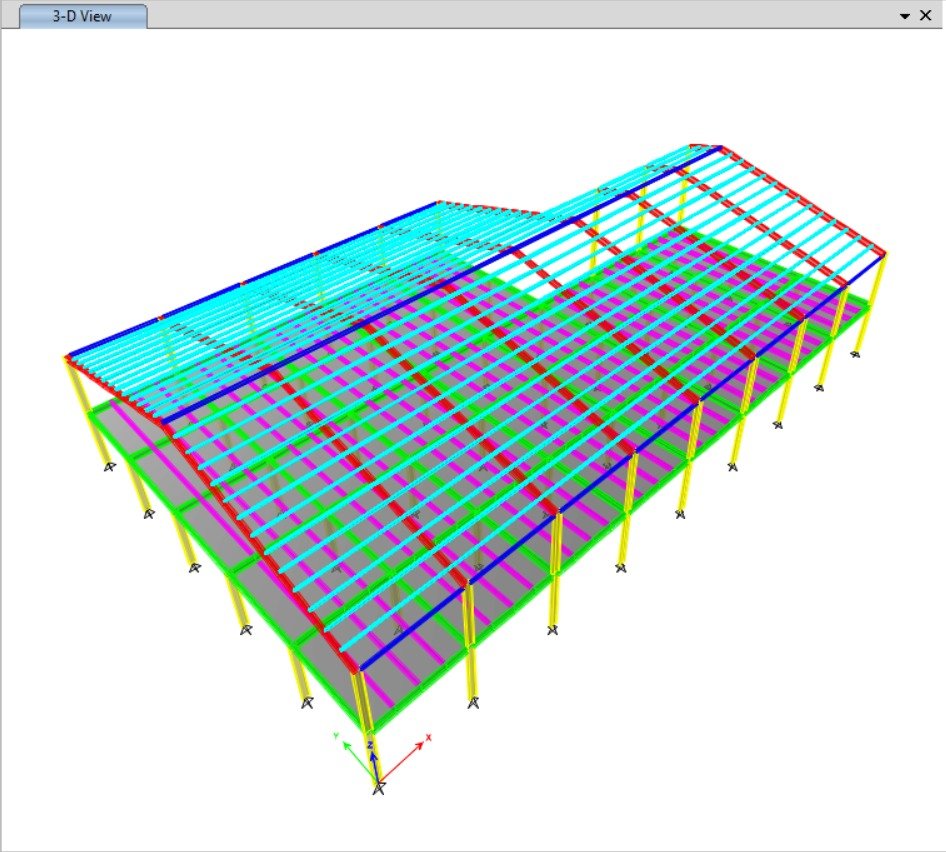Click the global axes origin marker
Image resolution: width=946 pixels, height=852 pixels.
(378, 788)
